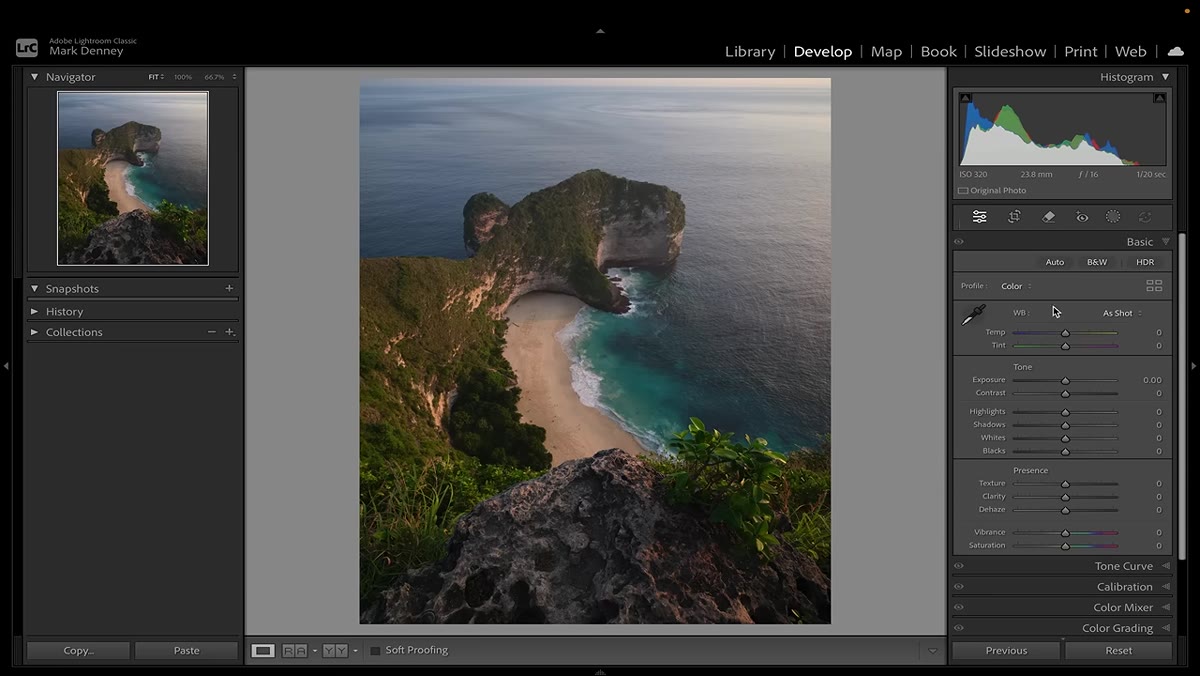Click the Previous button

[1006, 651]
